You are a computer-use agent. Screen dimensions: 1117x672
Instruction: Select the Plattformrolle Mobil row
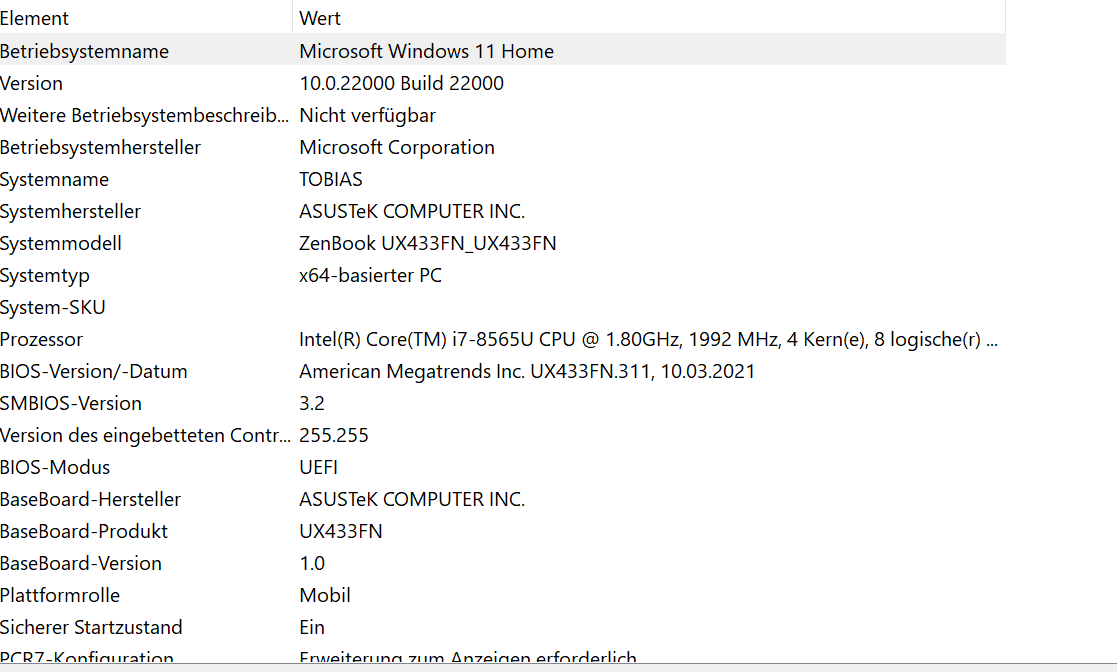pos(502,596)
